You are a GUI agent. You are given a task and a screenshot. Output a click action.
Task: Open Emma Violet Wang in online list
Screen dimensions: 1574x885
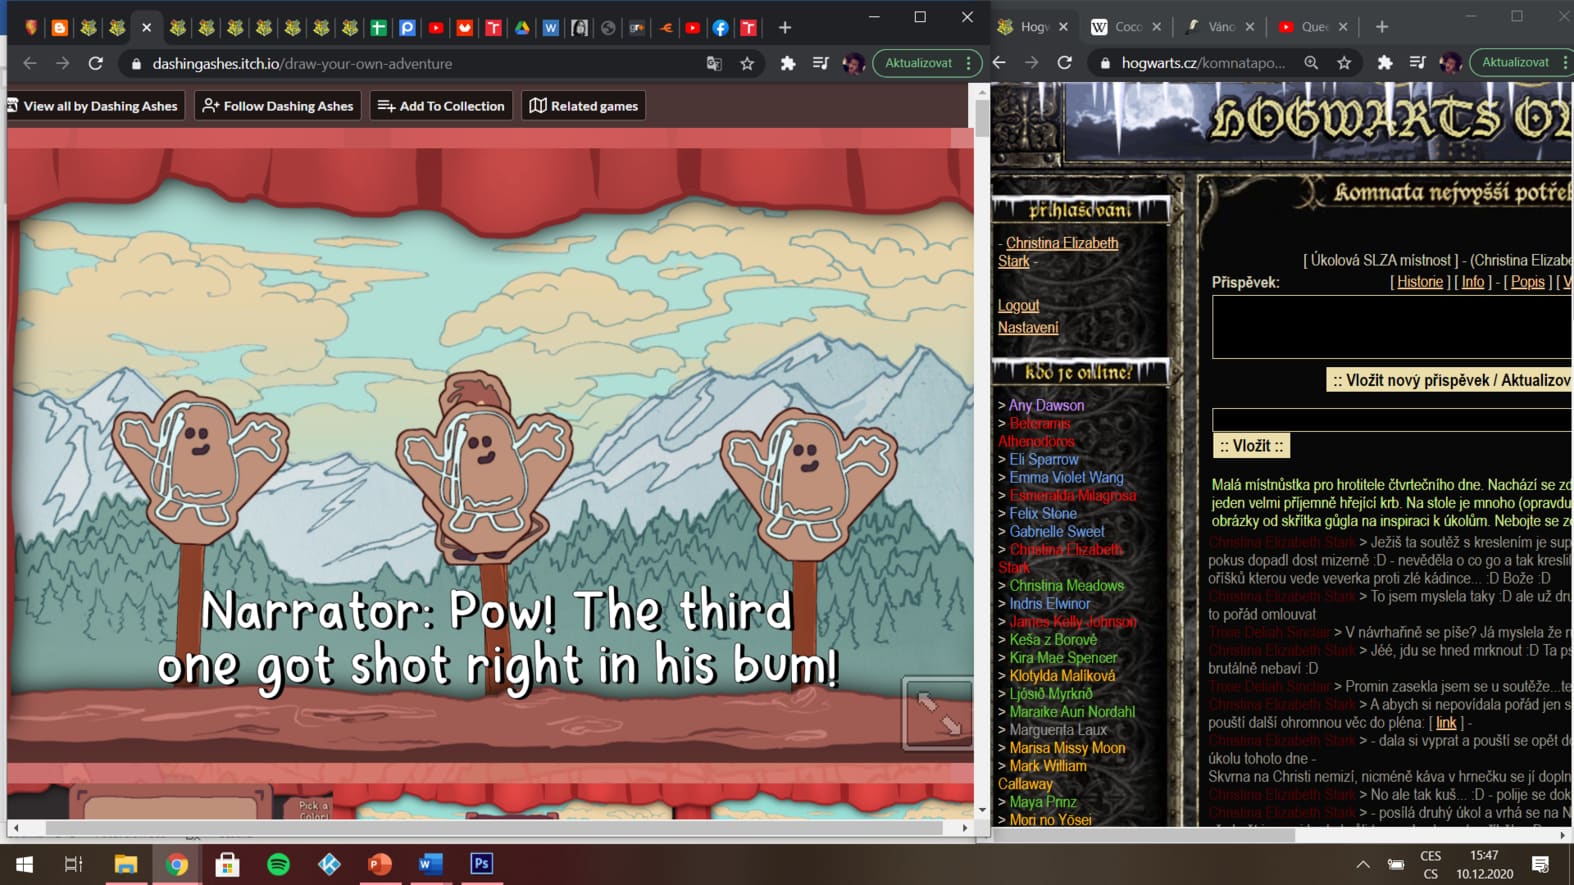click(x=1066, y=477)
